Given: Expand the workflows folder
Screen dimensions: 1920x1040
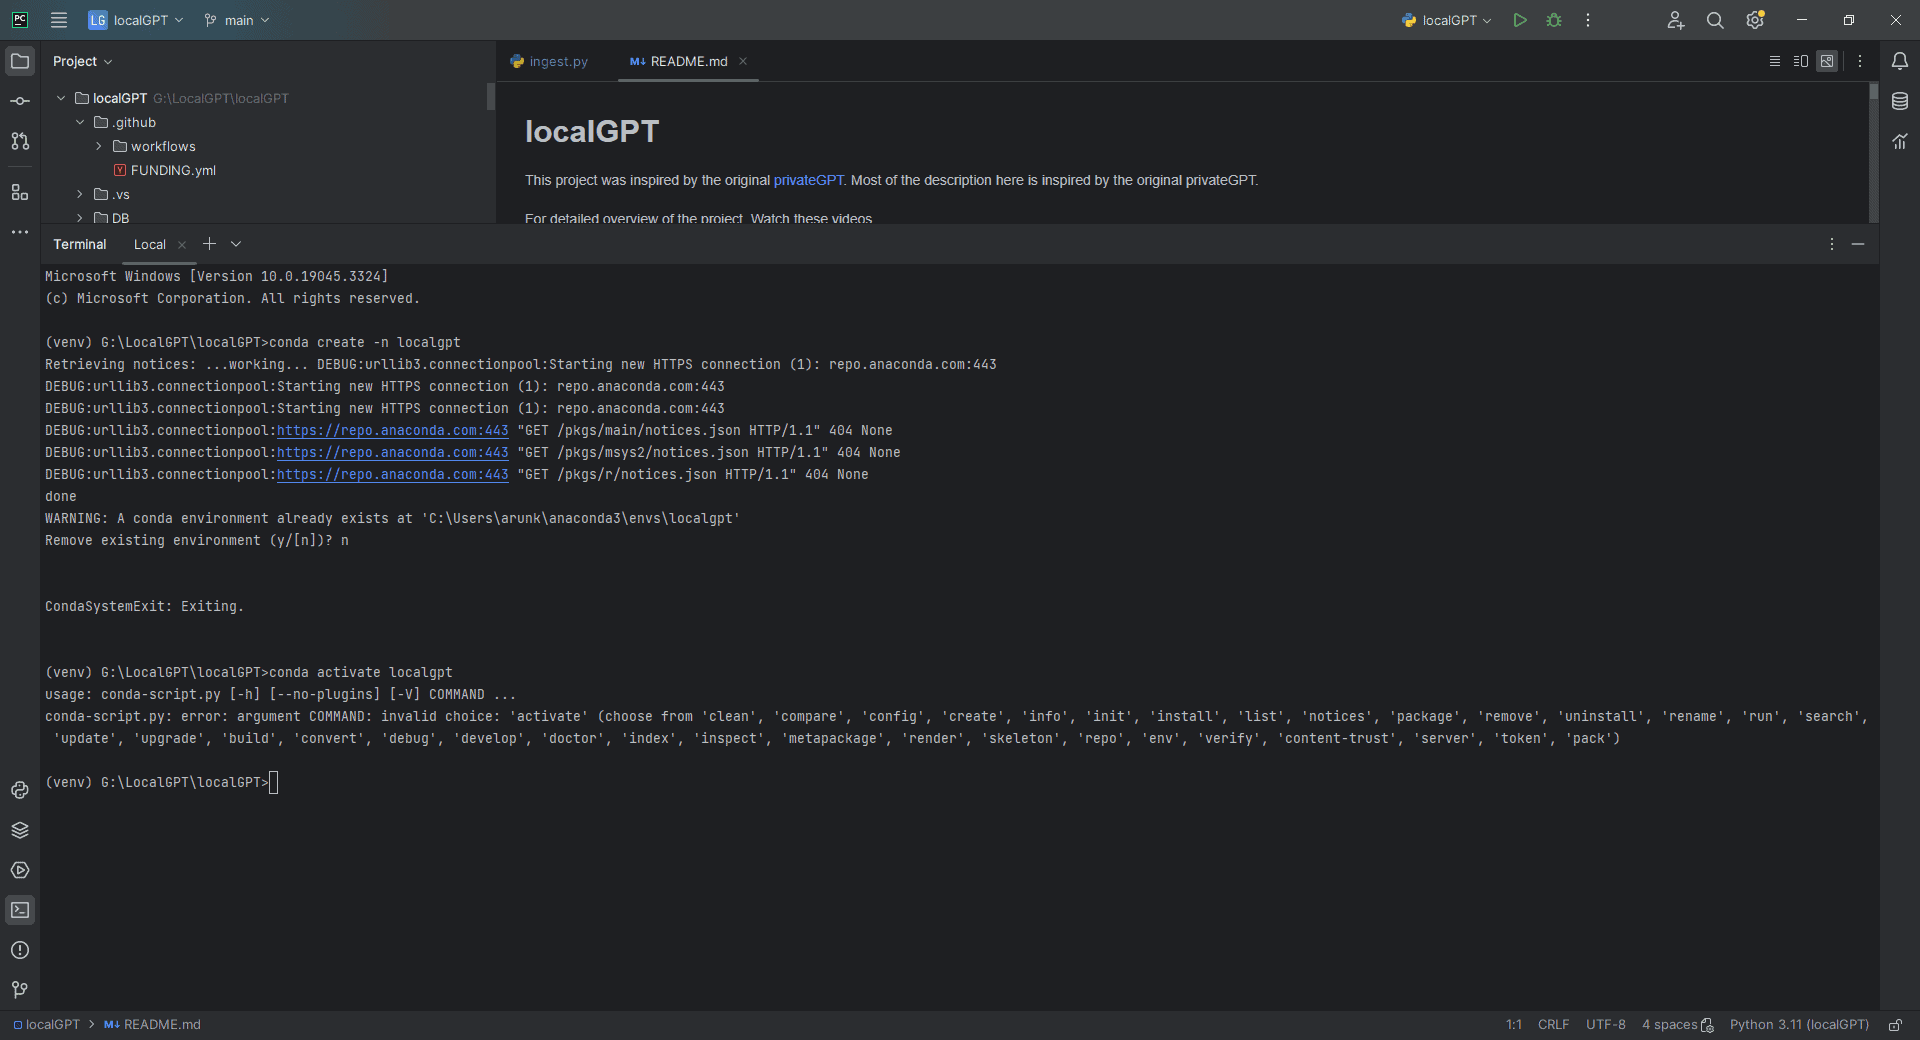Looking at the screenshot, I should 99,146.
